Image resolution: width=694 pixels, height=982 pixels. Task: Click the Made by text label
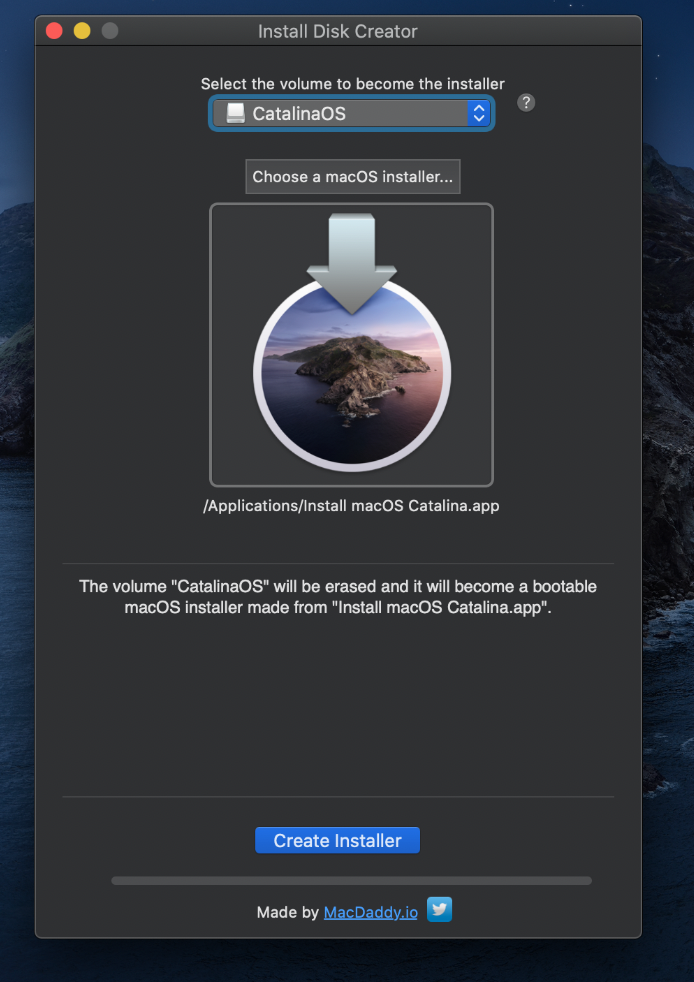288,912
